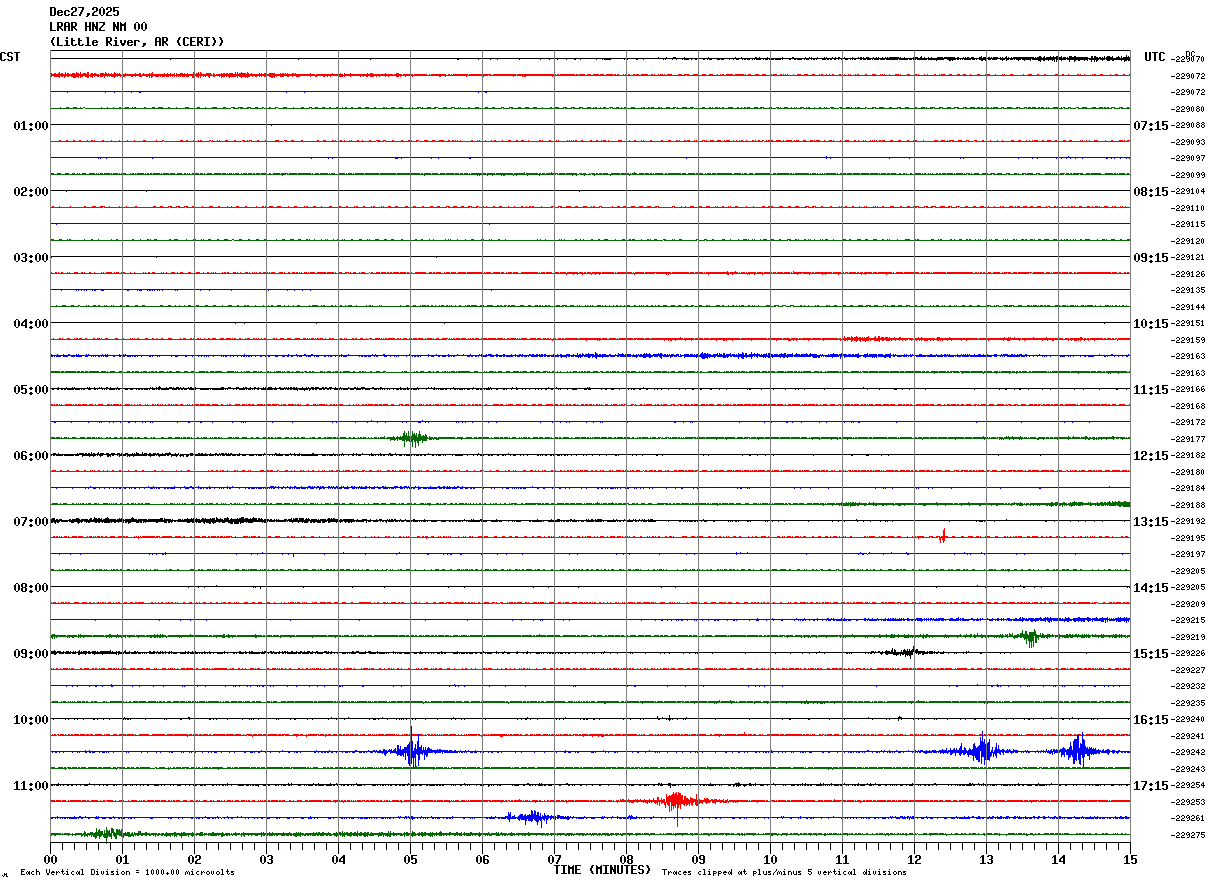
Task: Click the blue burst at minute 13 on the 10:30 trace
Action: click(x=982, y=750)
